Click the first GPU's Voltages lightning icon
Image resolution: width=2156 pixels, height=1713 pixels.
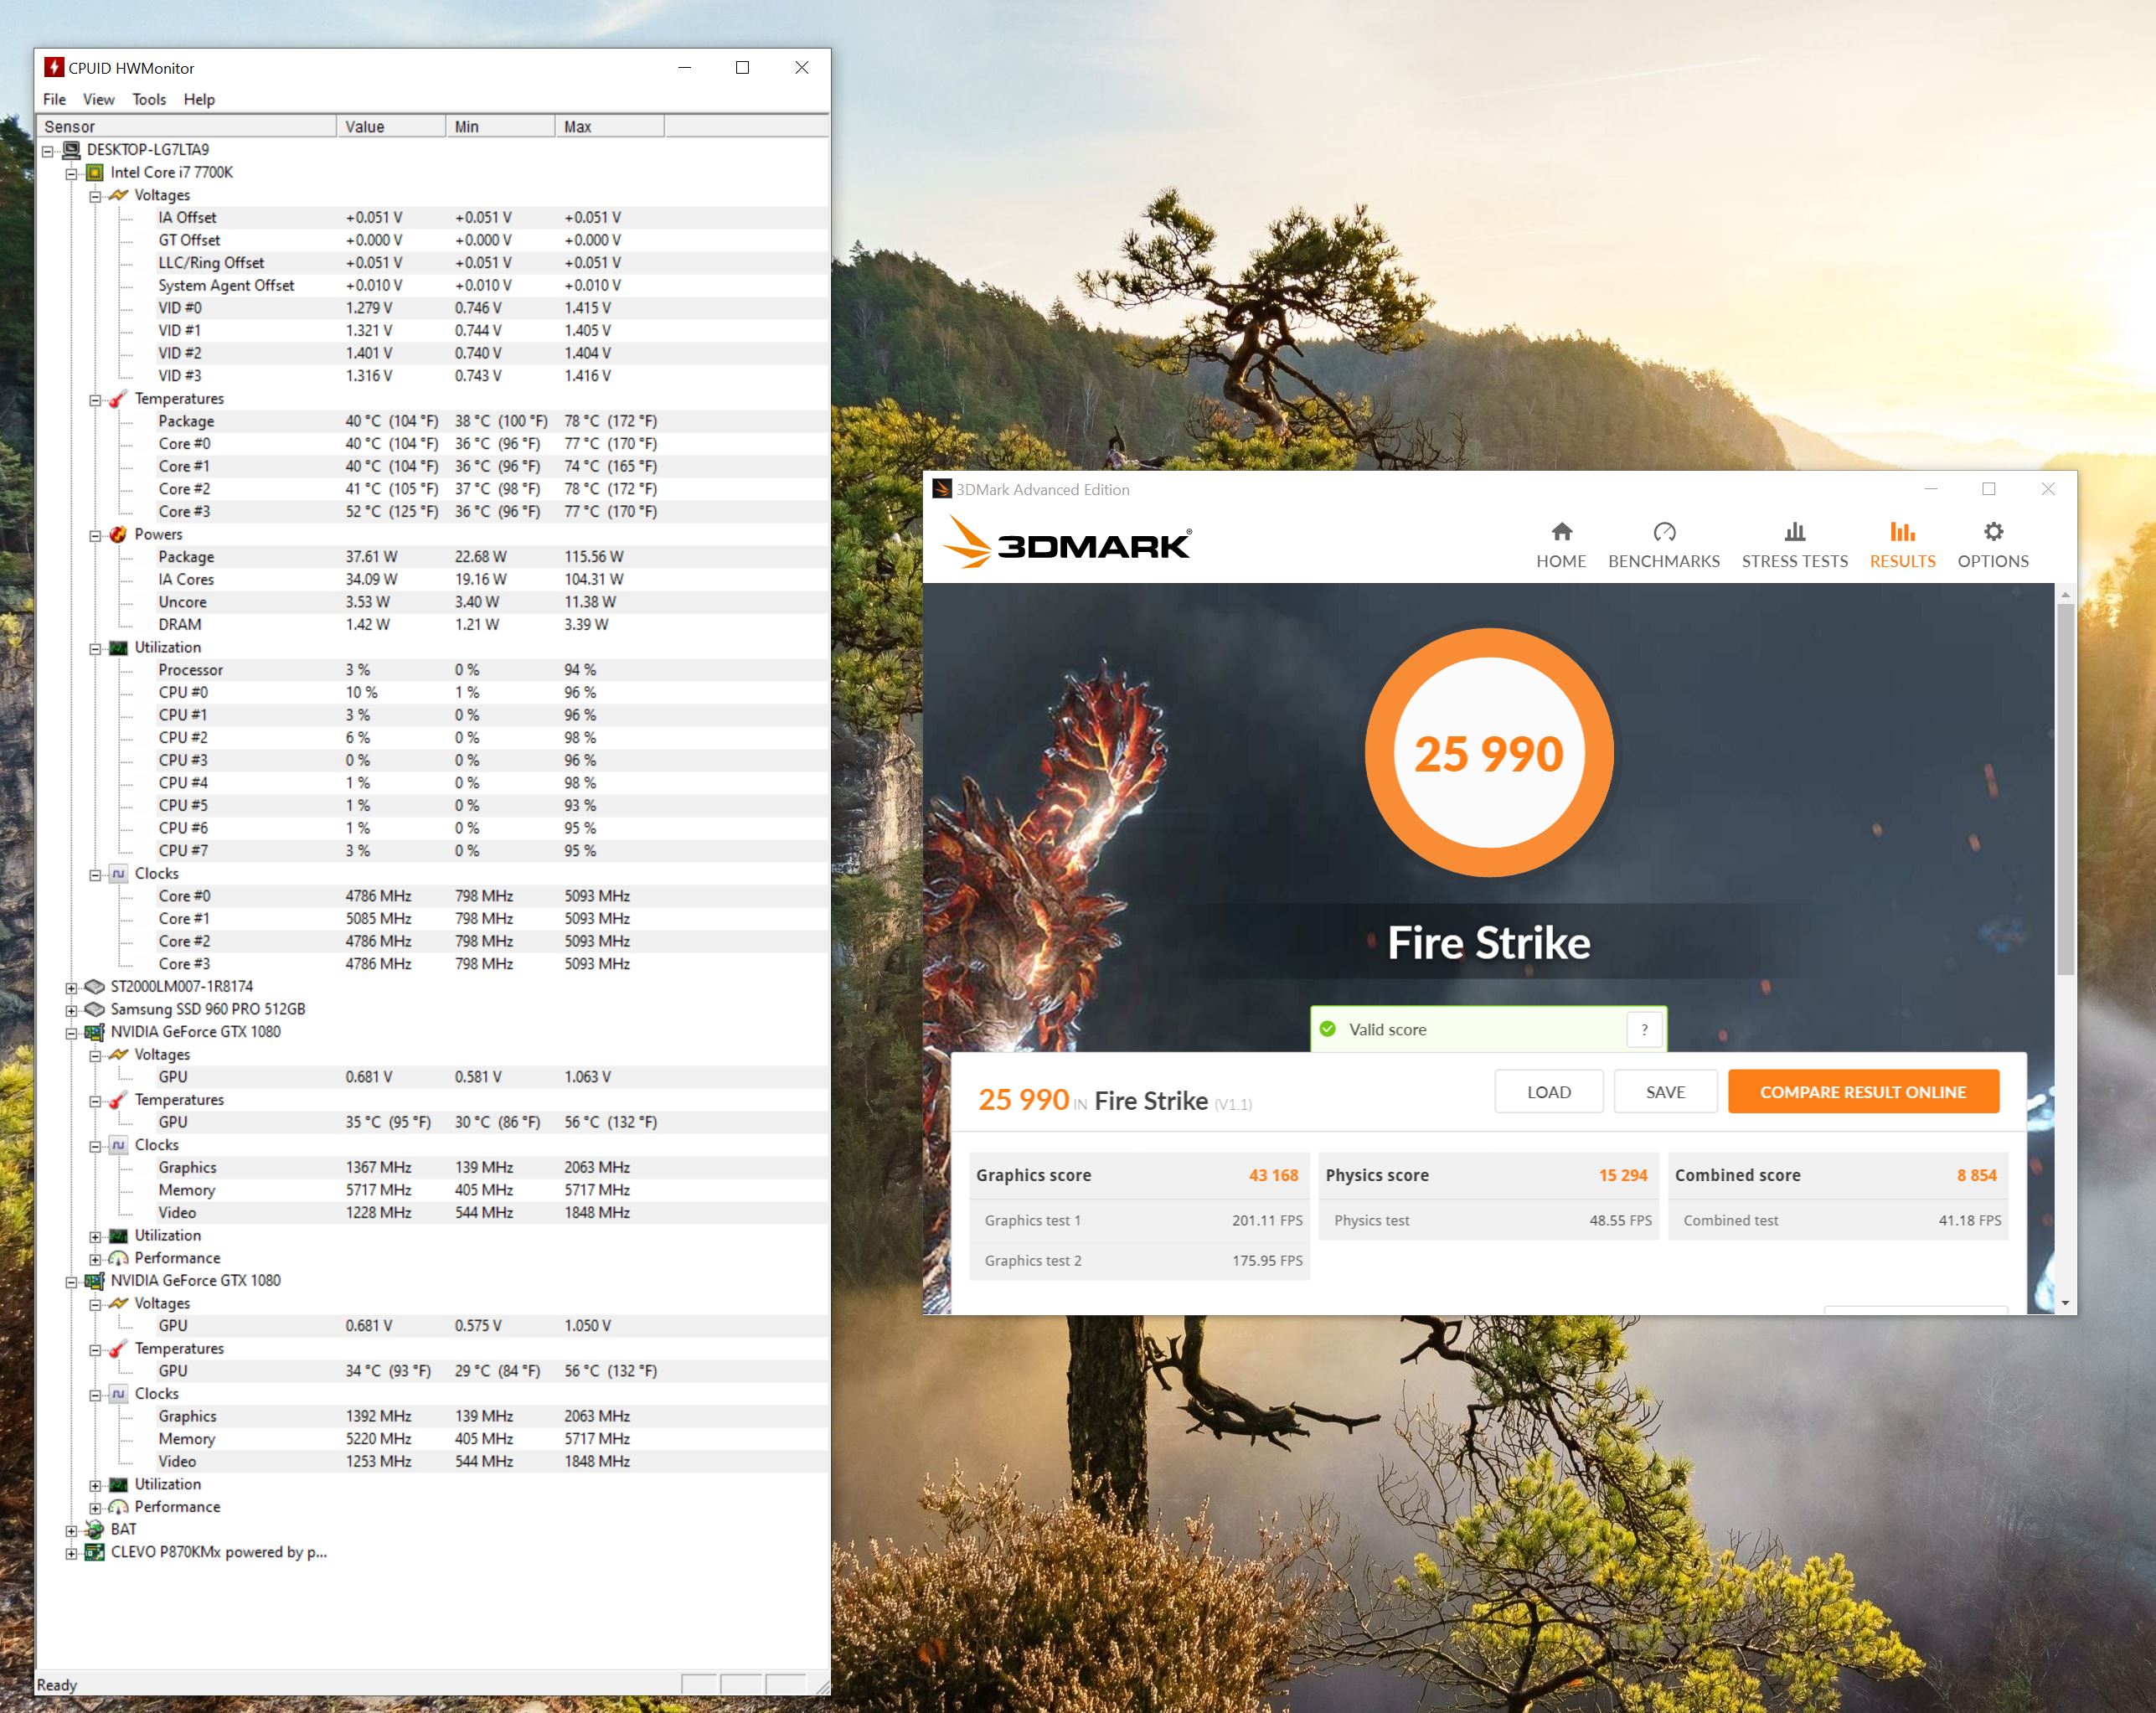point(118,1054)
